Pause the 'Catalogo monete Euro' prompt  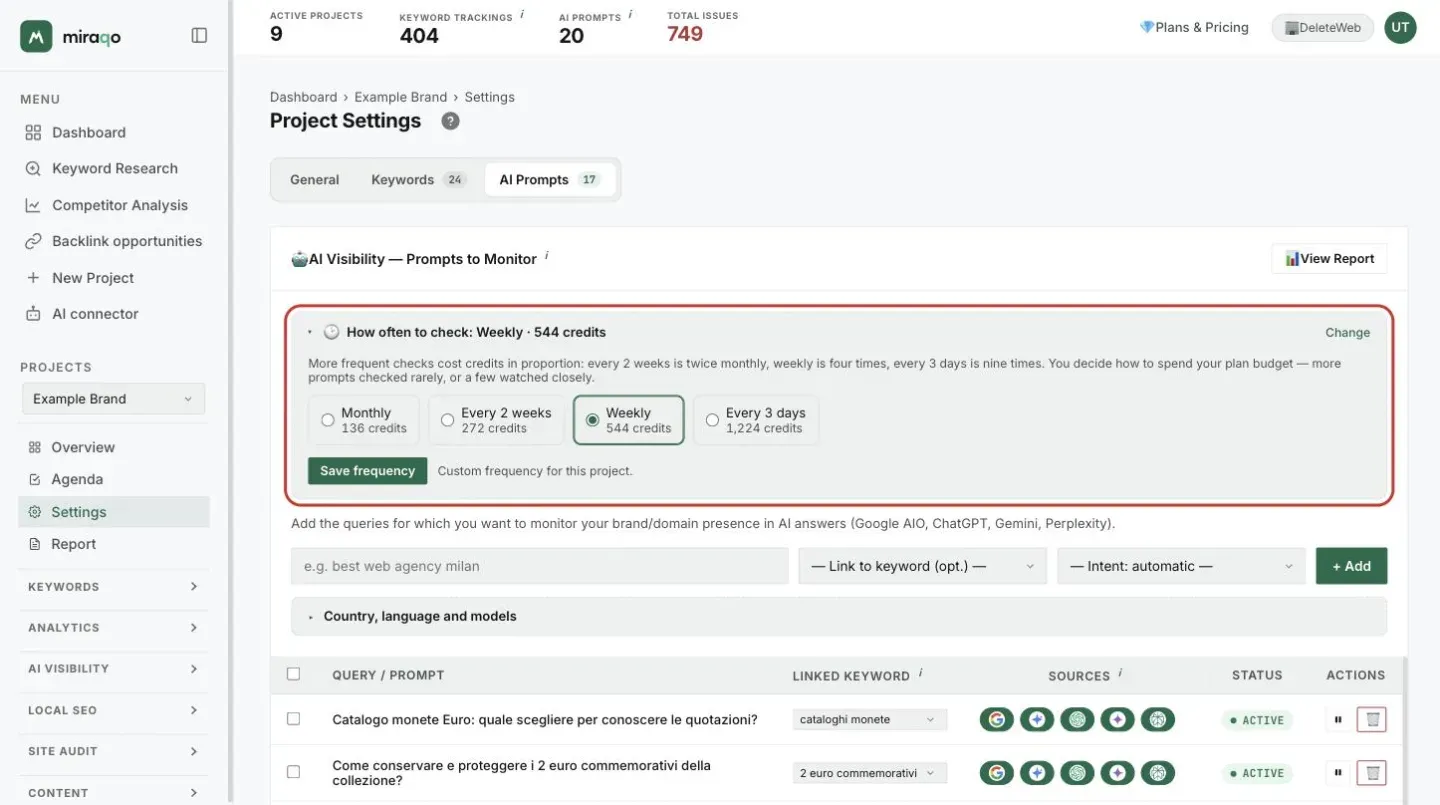(x=1338, y=720)
